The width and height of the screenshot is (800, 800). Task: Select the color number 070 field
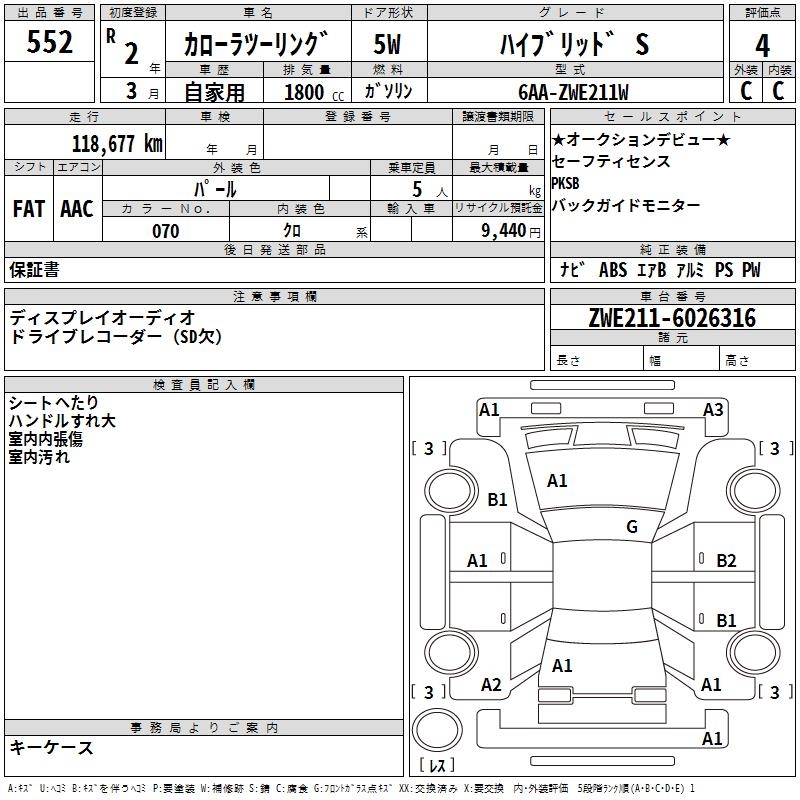pos(166,231)
